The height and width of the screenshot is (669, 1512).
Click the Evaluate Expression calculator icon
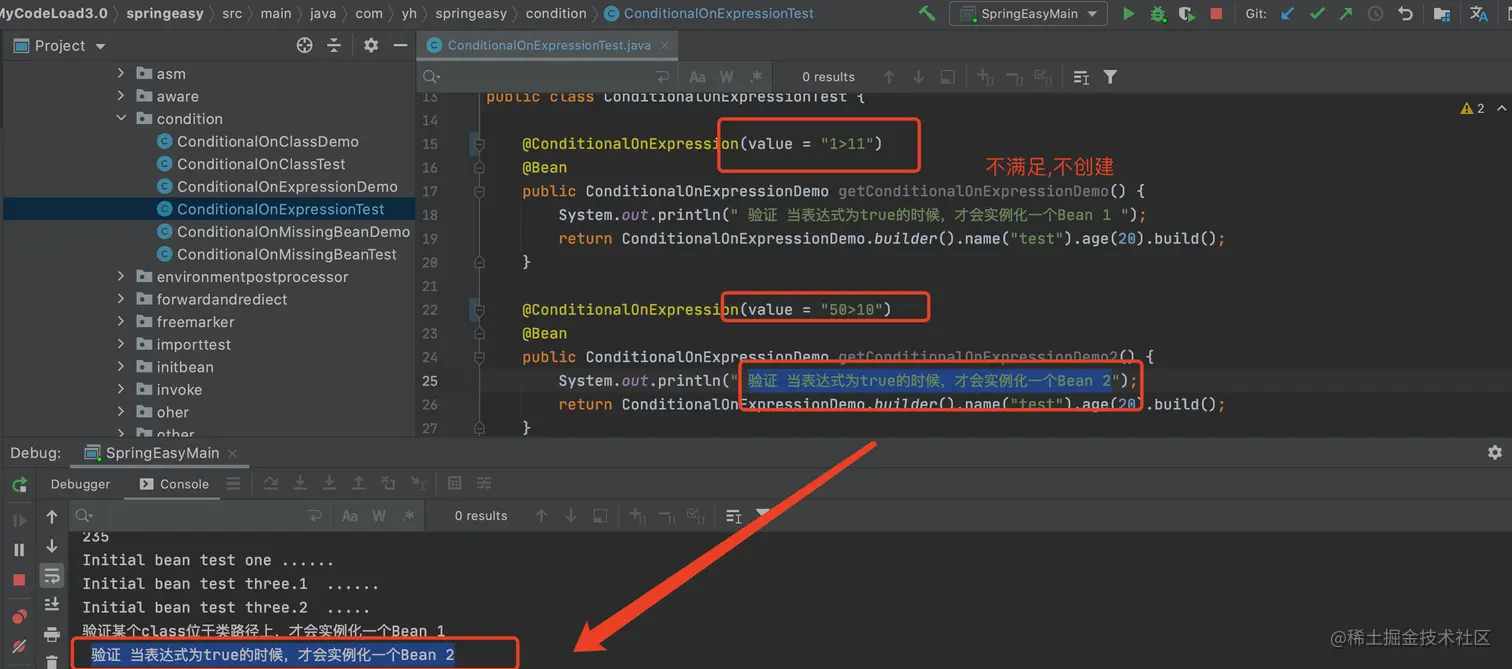(455, 484)
